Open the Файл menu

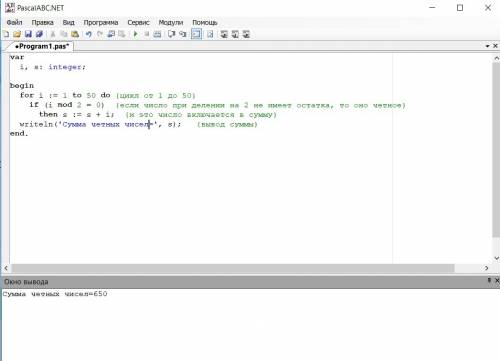coord(14,22)
